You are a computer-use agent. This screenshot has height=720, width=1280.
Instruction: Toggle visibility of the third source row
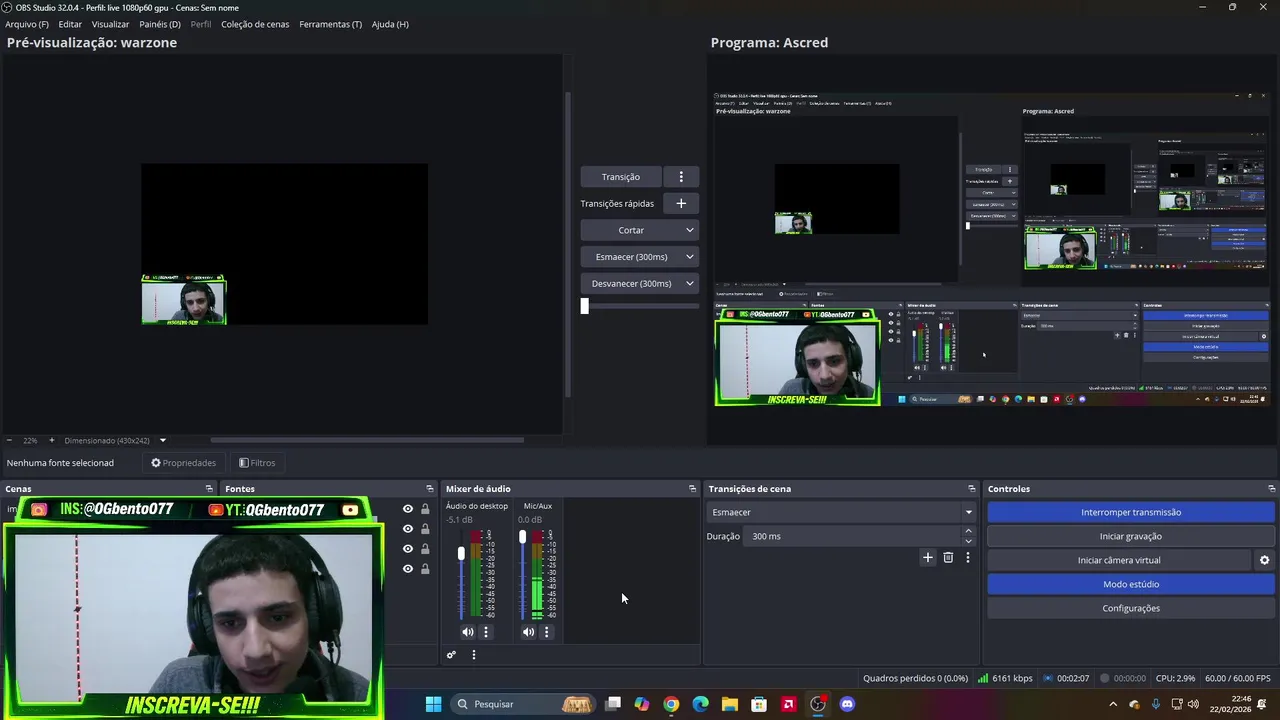click(407, 549)
